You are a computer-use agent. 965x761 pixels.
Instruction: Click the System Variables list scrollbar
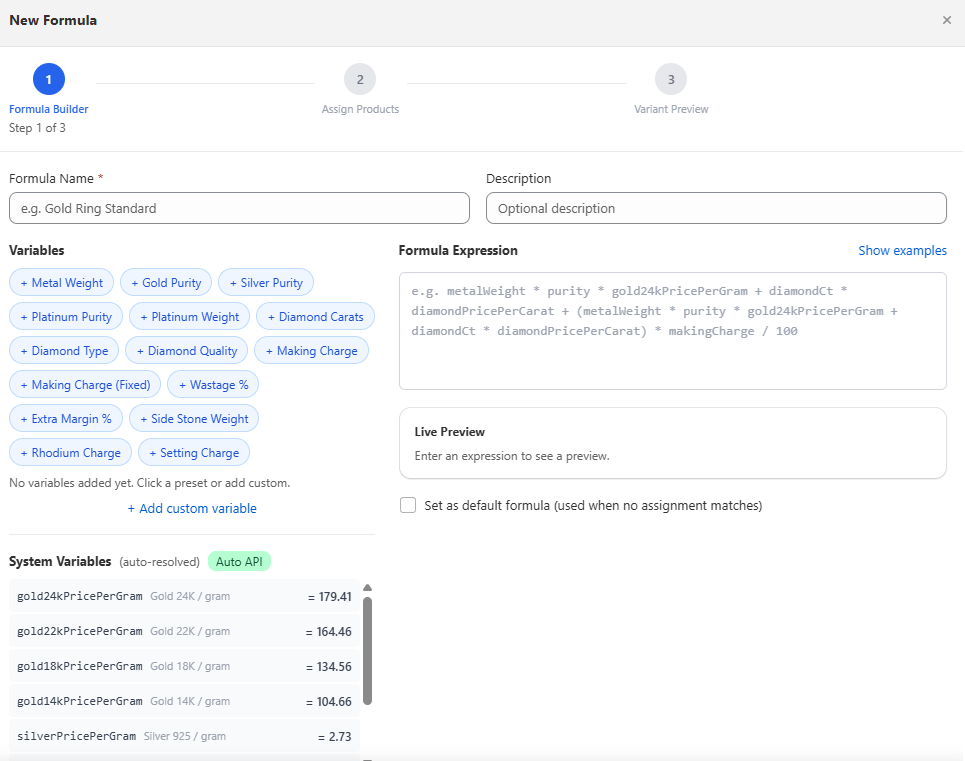[367, 650]
